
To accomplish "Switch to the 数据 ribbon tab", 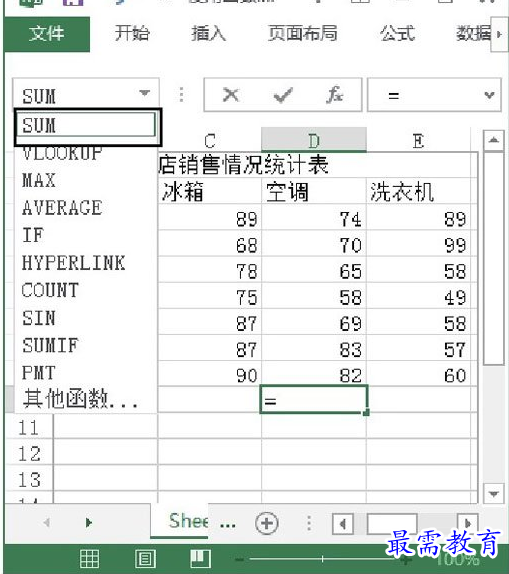I will tap(473, 33).
